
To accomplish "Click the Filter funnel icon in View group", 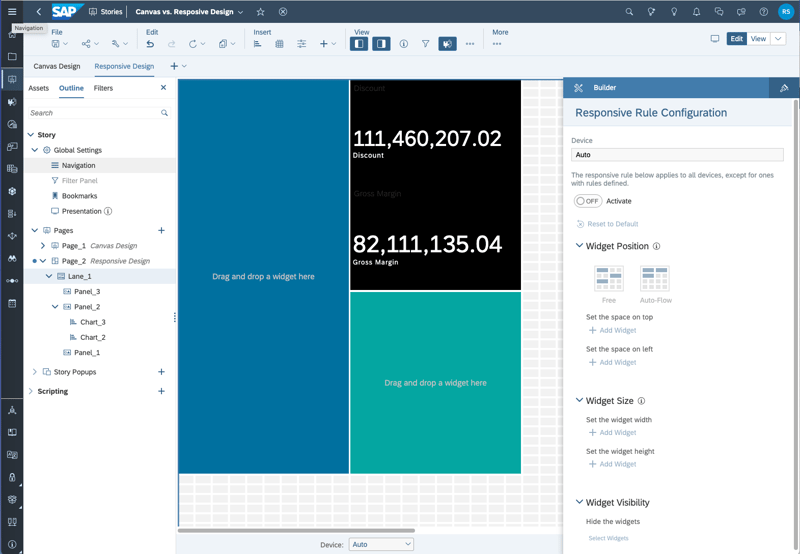I will pos(425,44).
